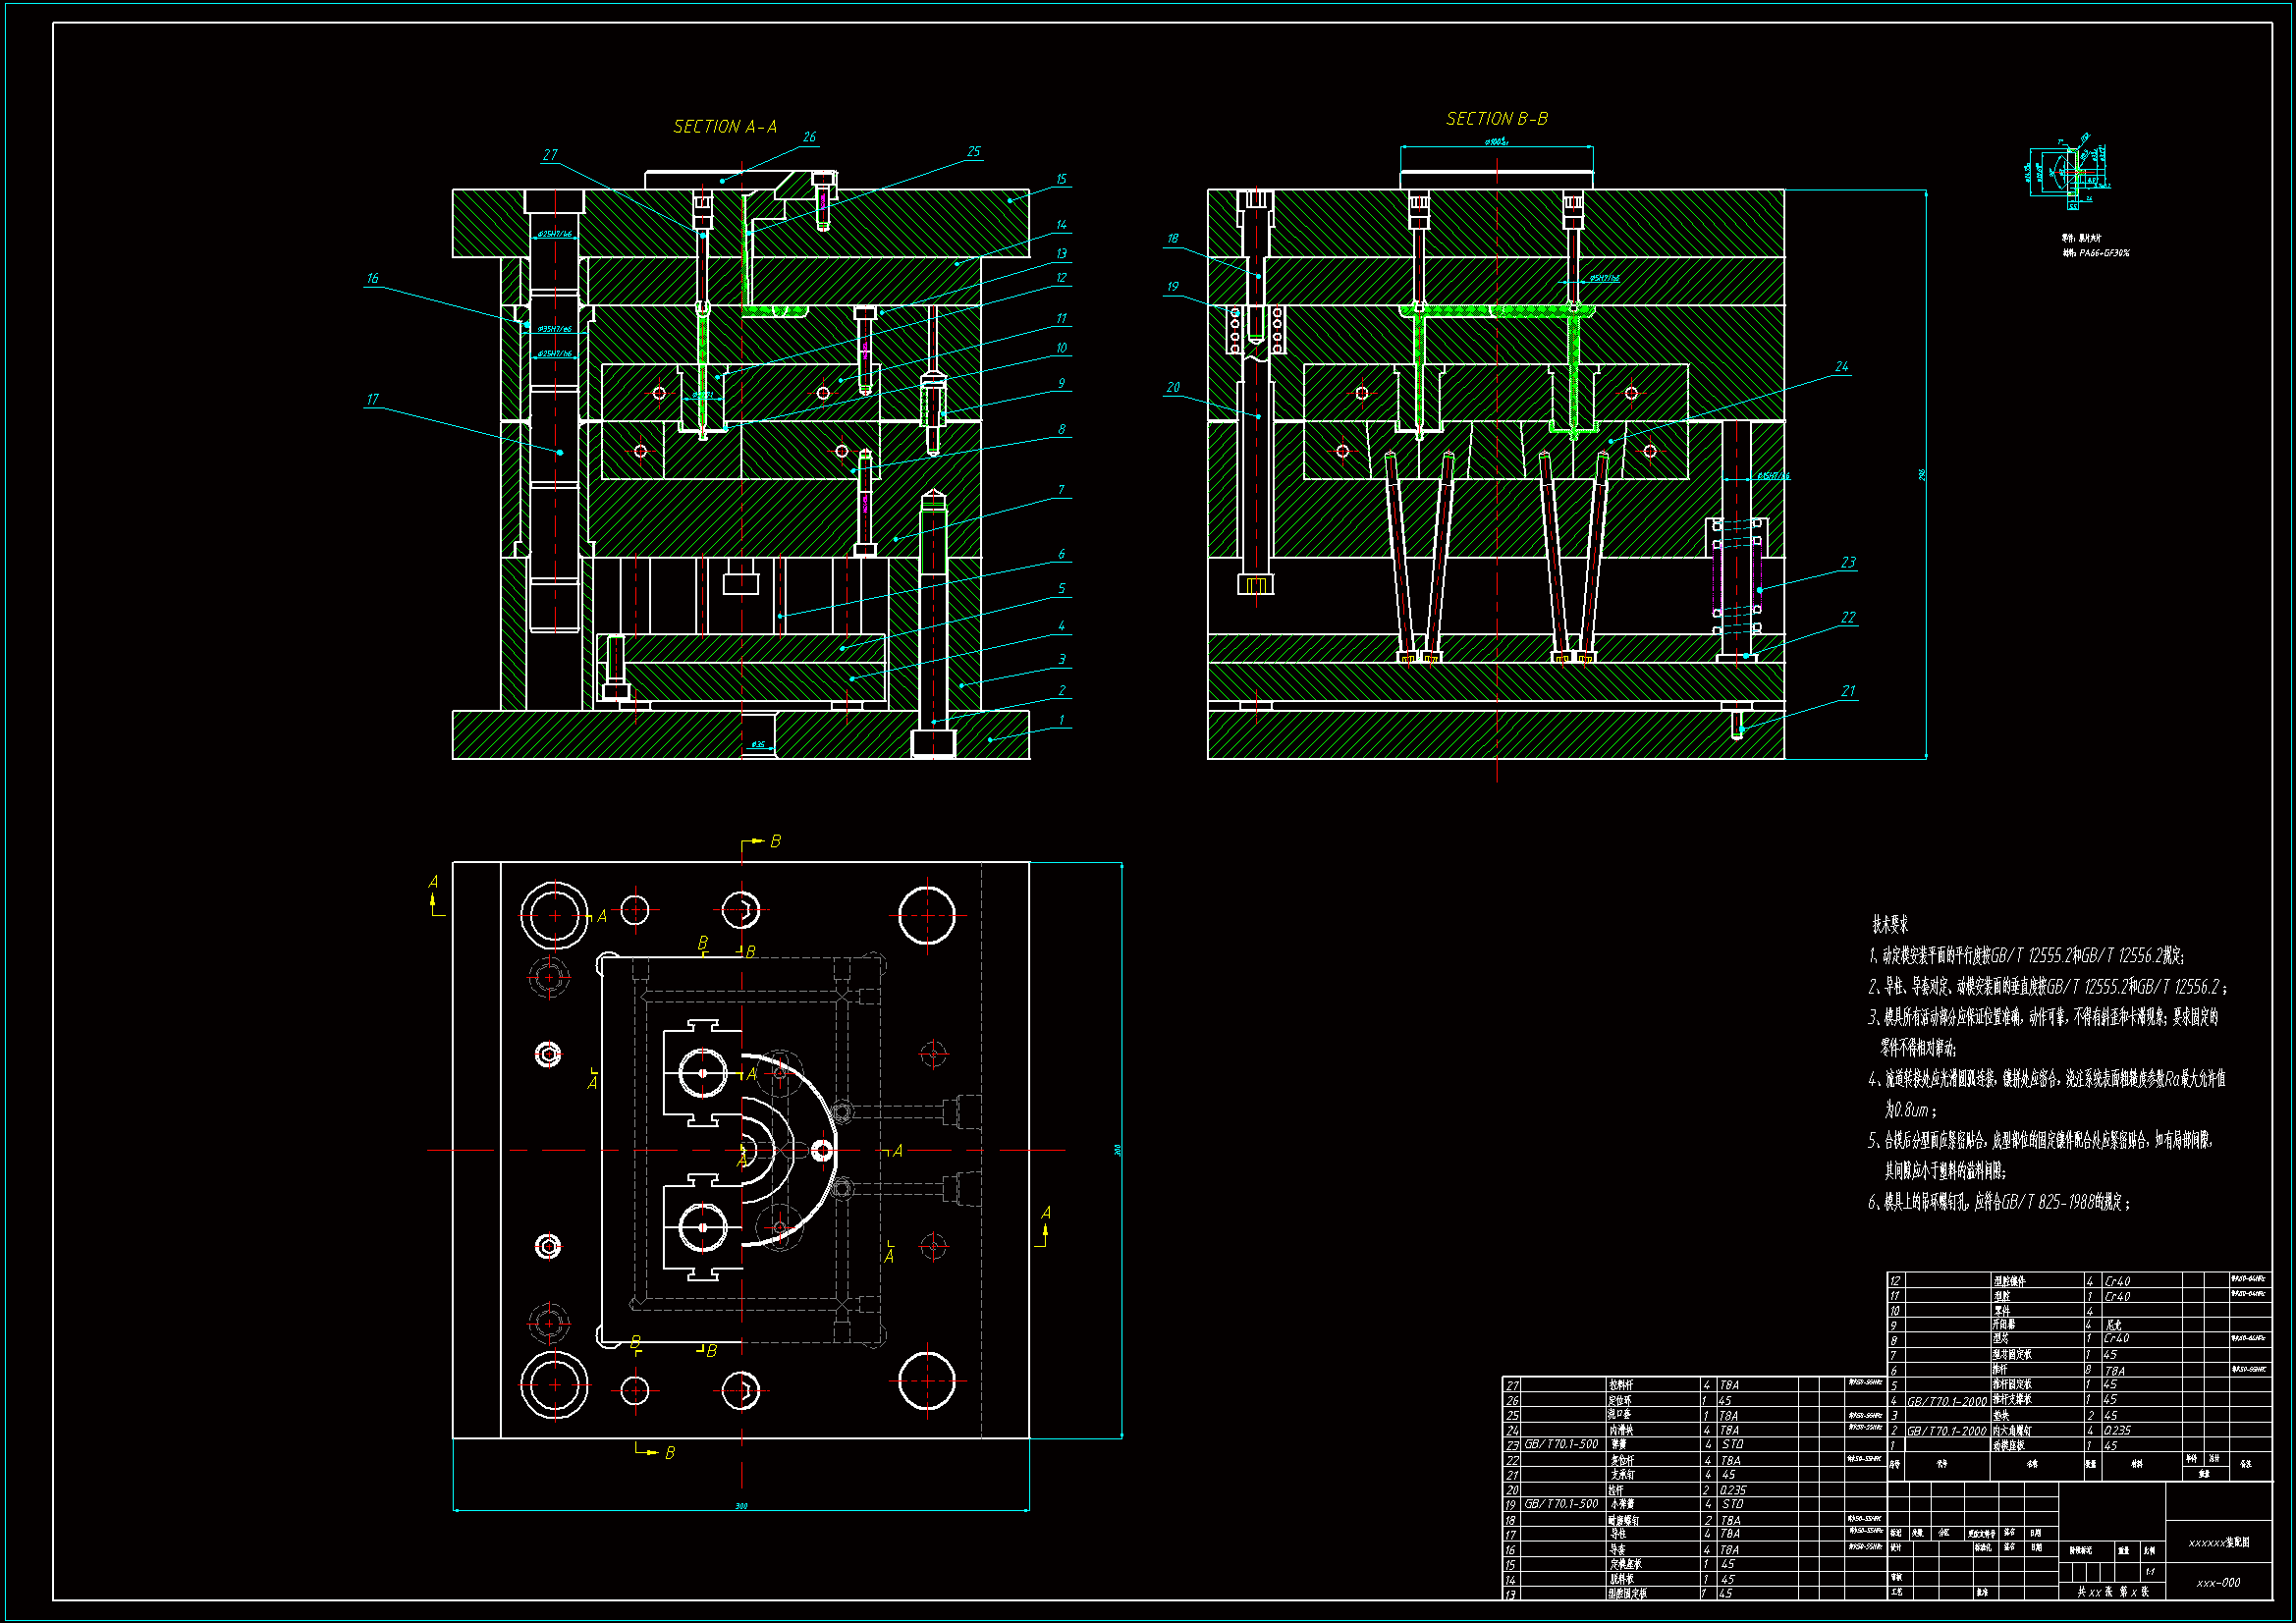Select part callout number 21 in Section B-B
The height and width of the screenshot is (1623, 2296).
(1847, 691)
